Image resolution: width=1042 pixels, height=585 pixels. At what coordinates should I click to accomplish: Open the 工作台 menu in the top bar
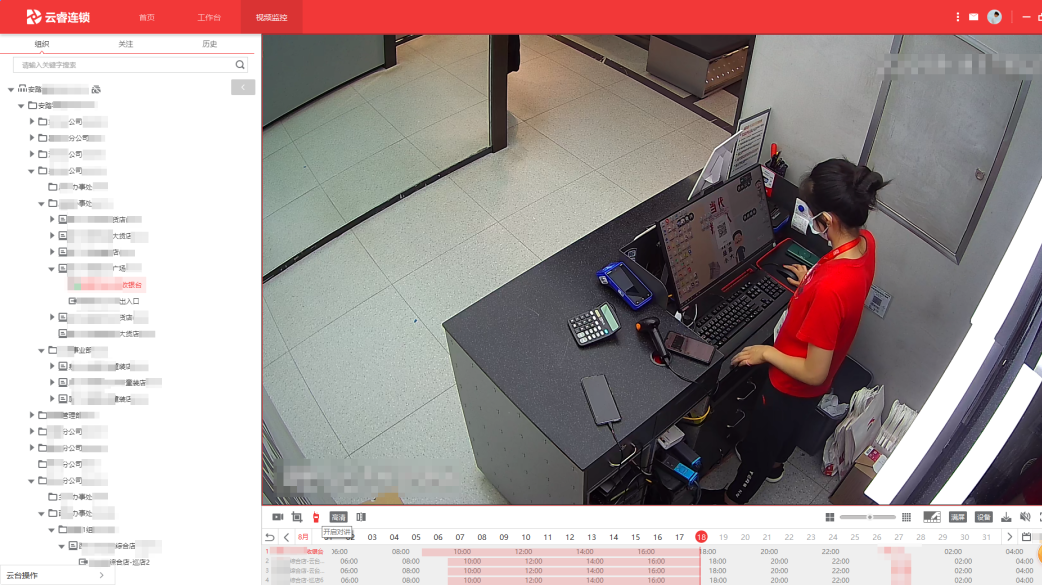(x=208, y=17)
